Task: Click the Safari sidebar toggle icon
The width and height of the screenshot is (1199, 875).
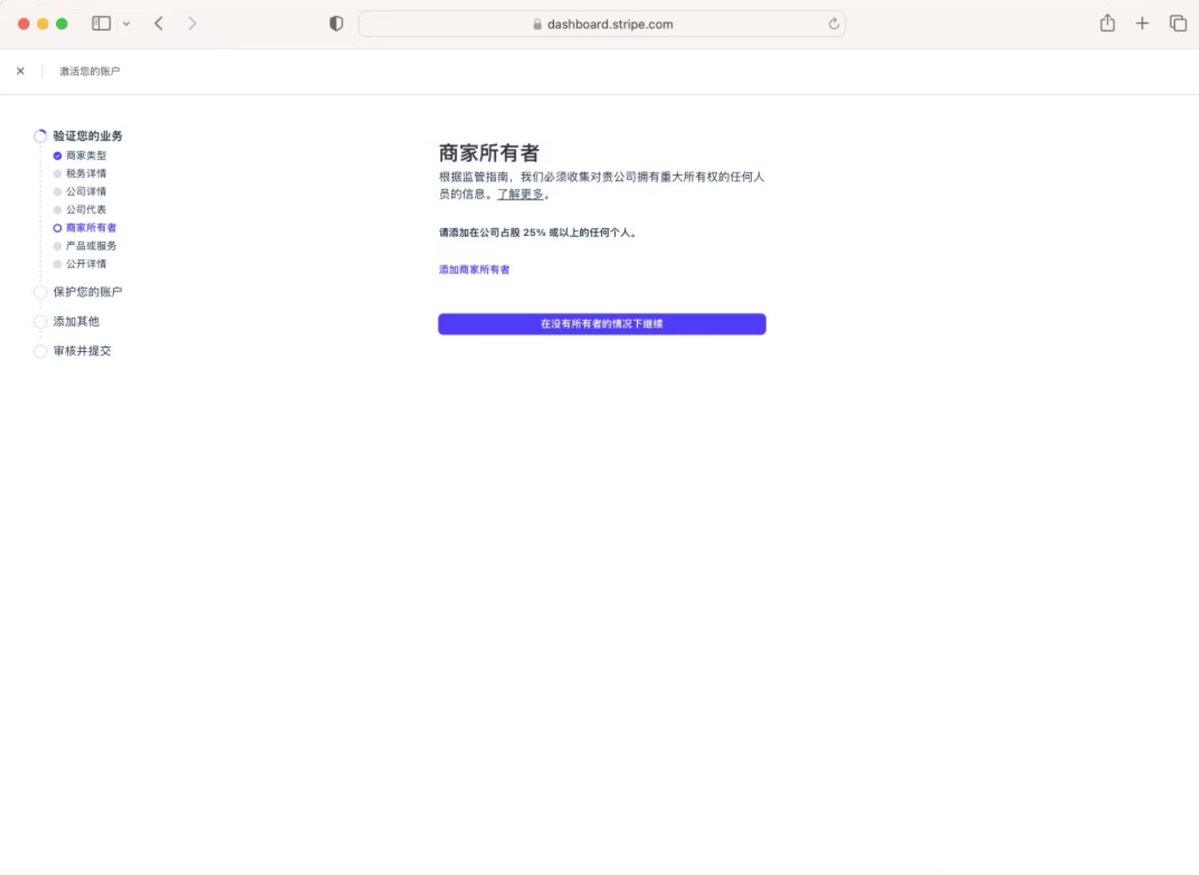Action: click(x=101, y=24)
